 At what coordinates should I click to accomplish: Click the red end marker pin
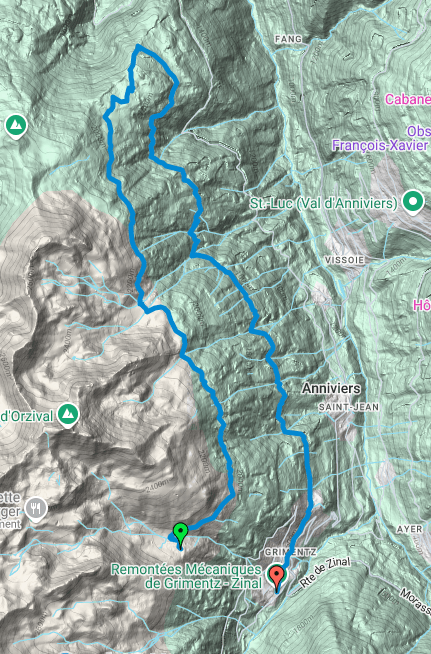pos(277,578)
